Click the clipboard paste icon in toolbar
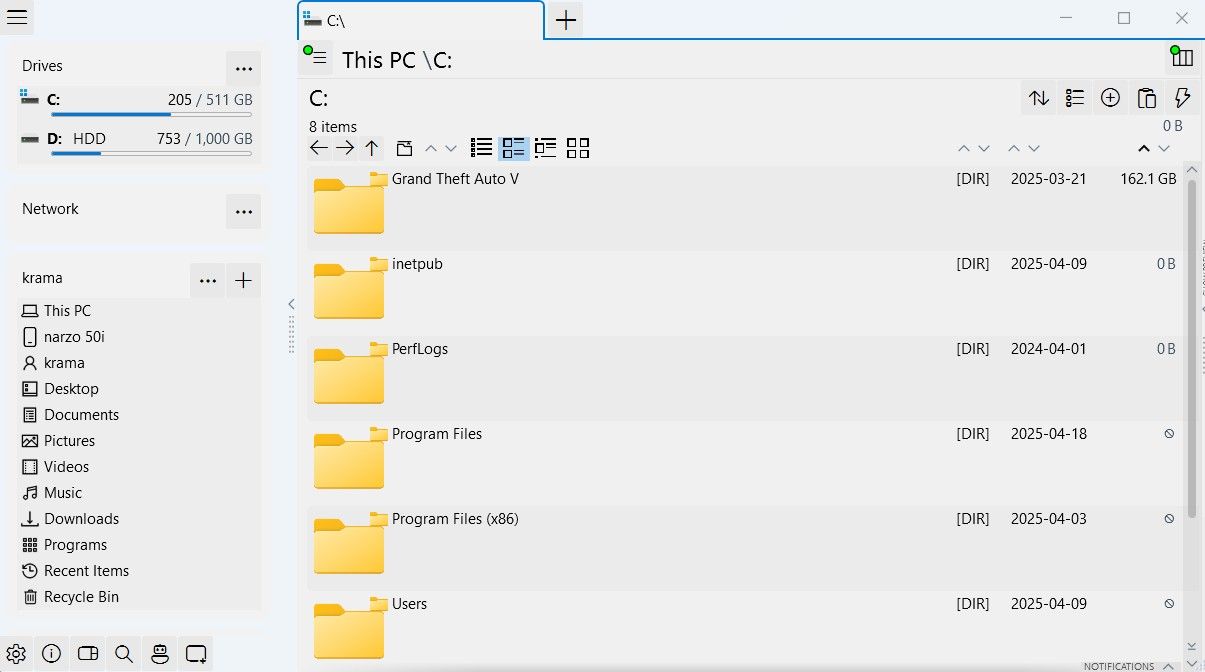This screenshot has width=1205, height=672. point(1147,98)
